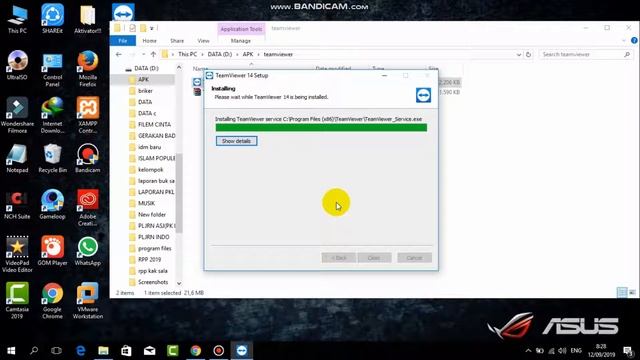Open This PC desktop icon

click(17, 19)
